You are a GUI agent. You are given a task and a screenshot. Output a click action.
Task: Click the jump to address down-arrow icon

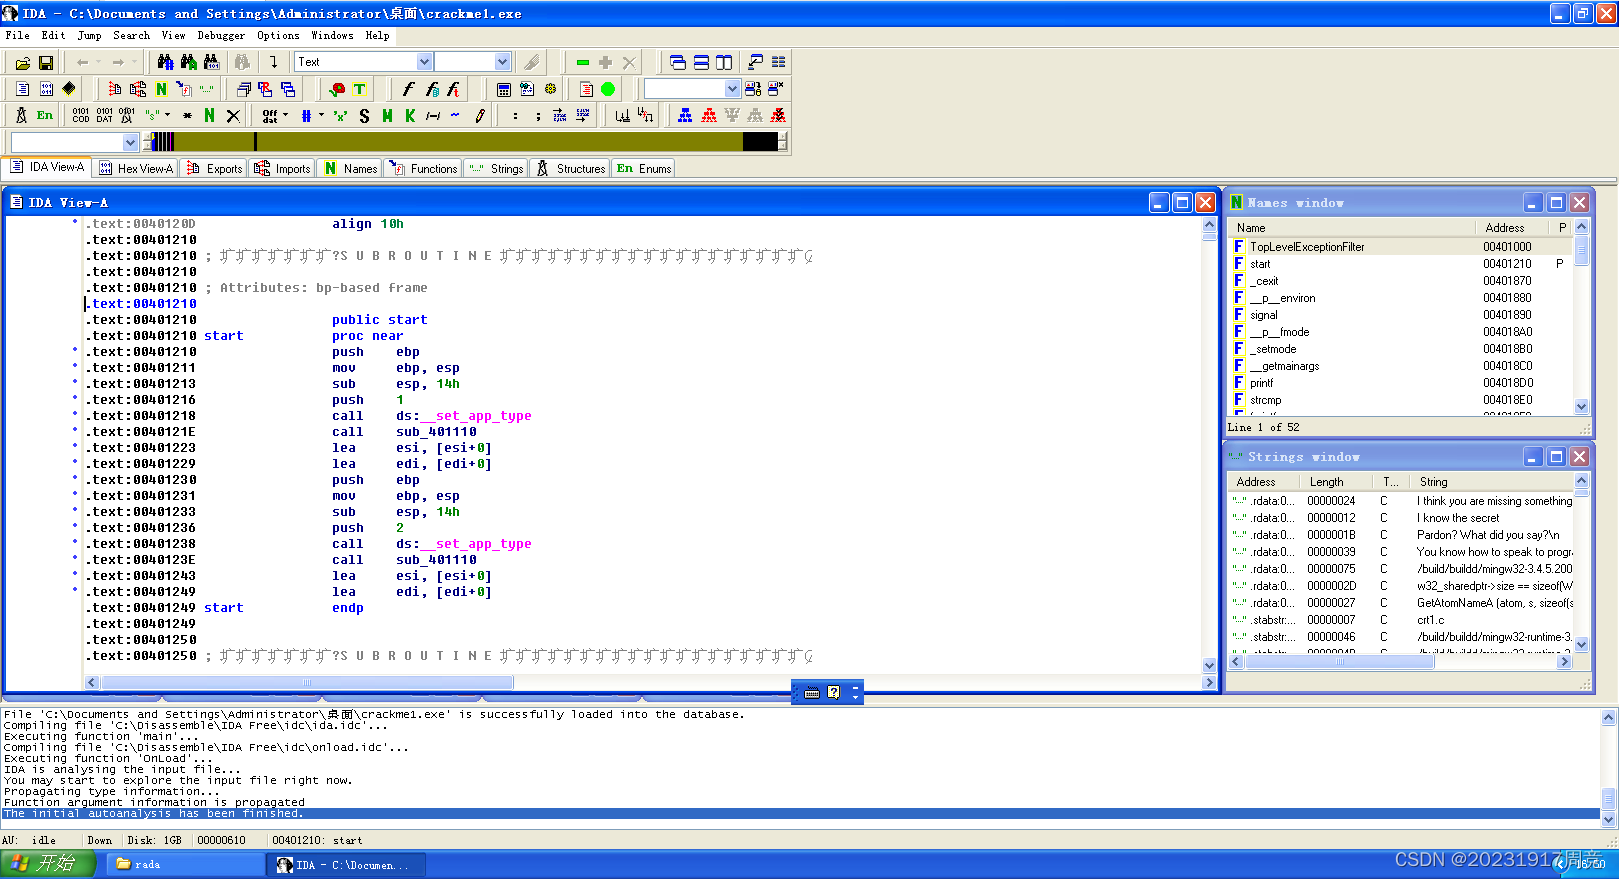point(273,62)
